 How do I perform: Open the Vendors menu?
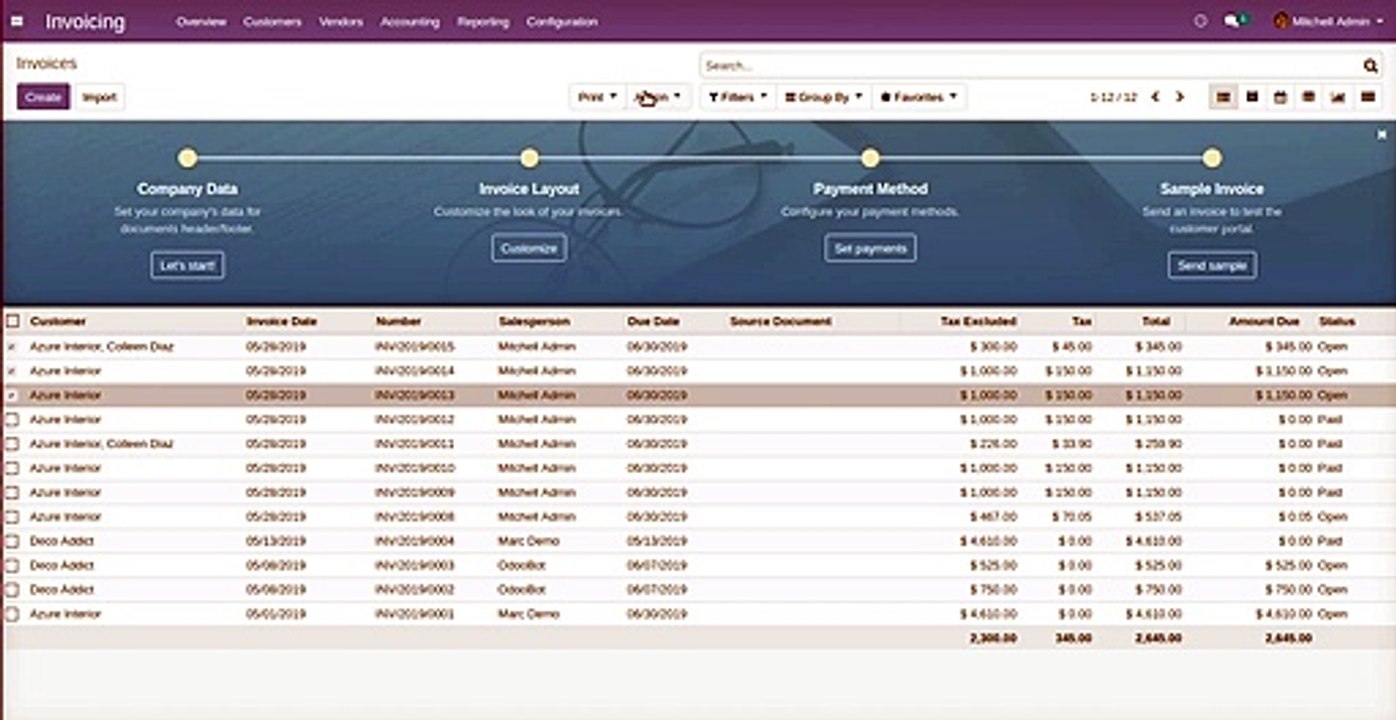pos(341,21)
